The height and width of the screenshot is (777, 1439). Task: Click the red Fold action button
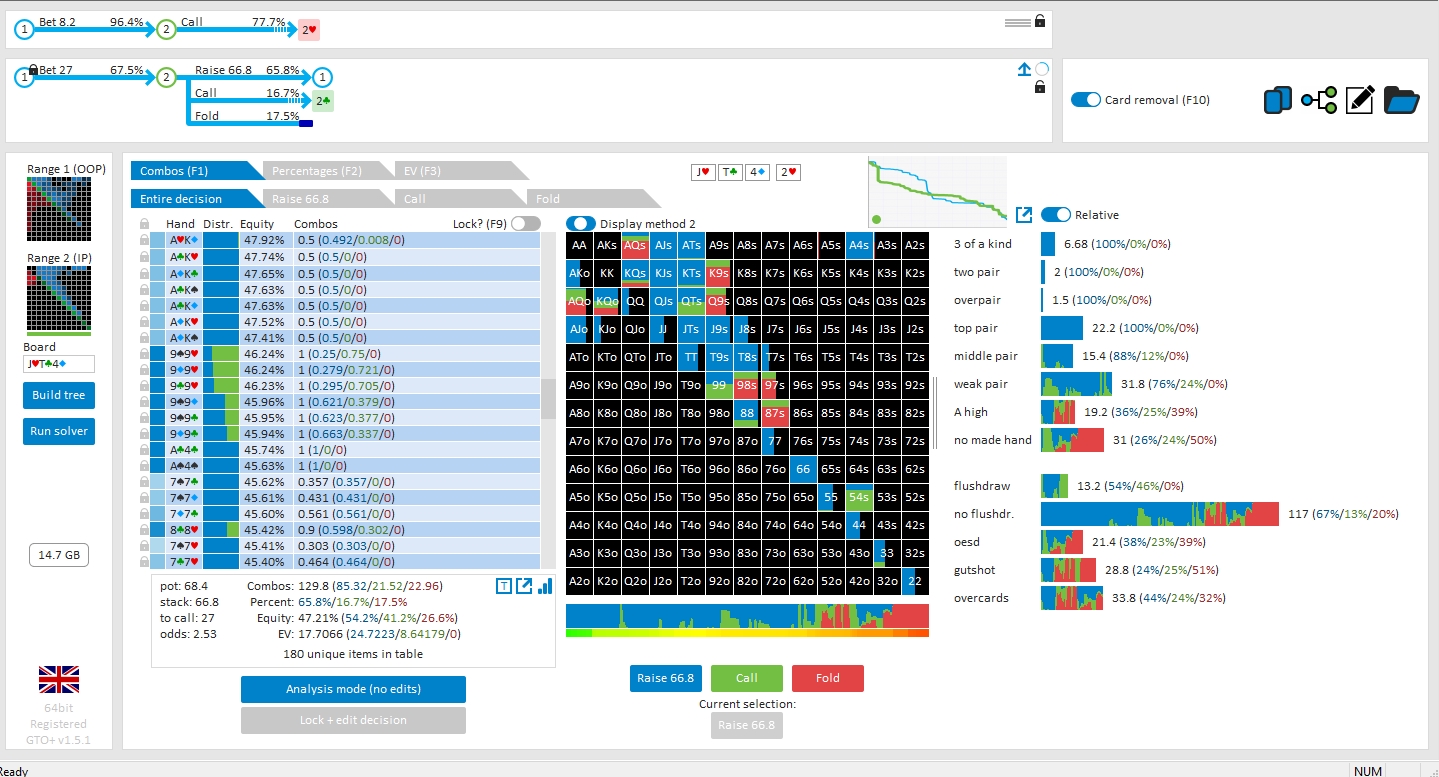coord(828,678)
